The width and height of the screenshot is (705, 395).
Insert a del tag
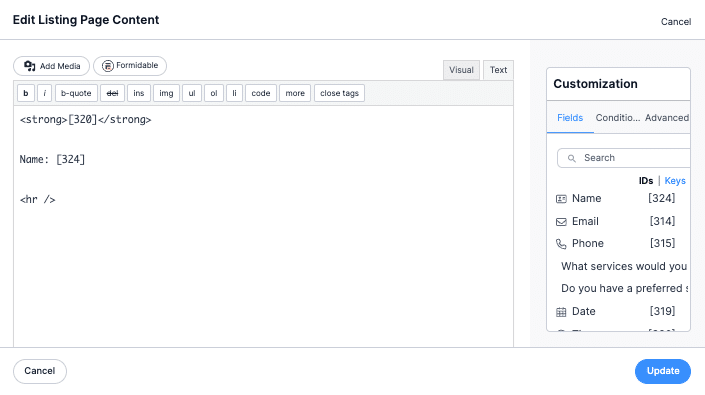pyautogui.click(x=112, y=93)
